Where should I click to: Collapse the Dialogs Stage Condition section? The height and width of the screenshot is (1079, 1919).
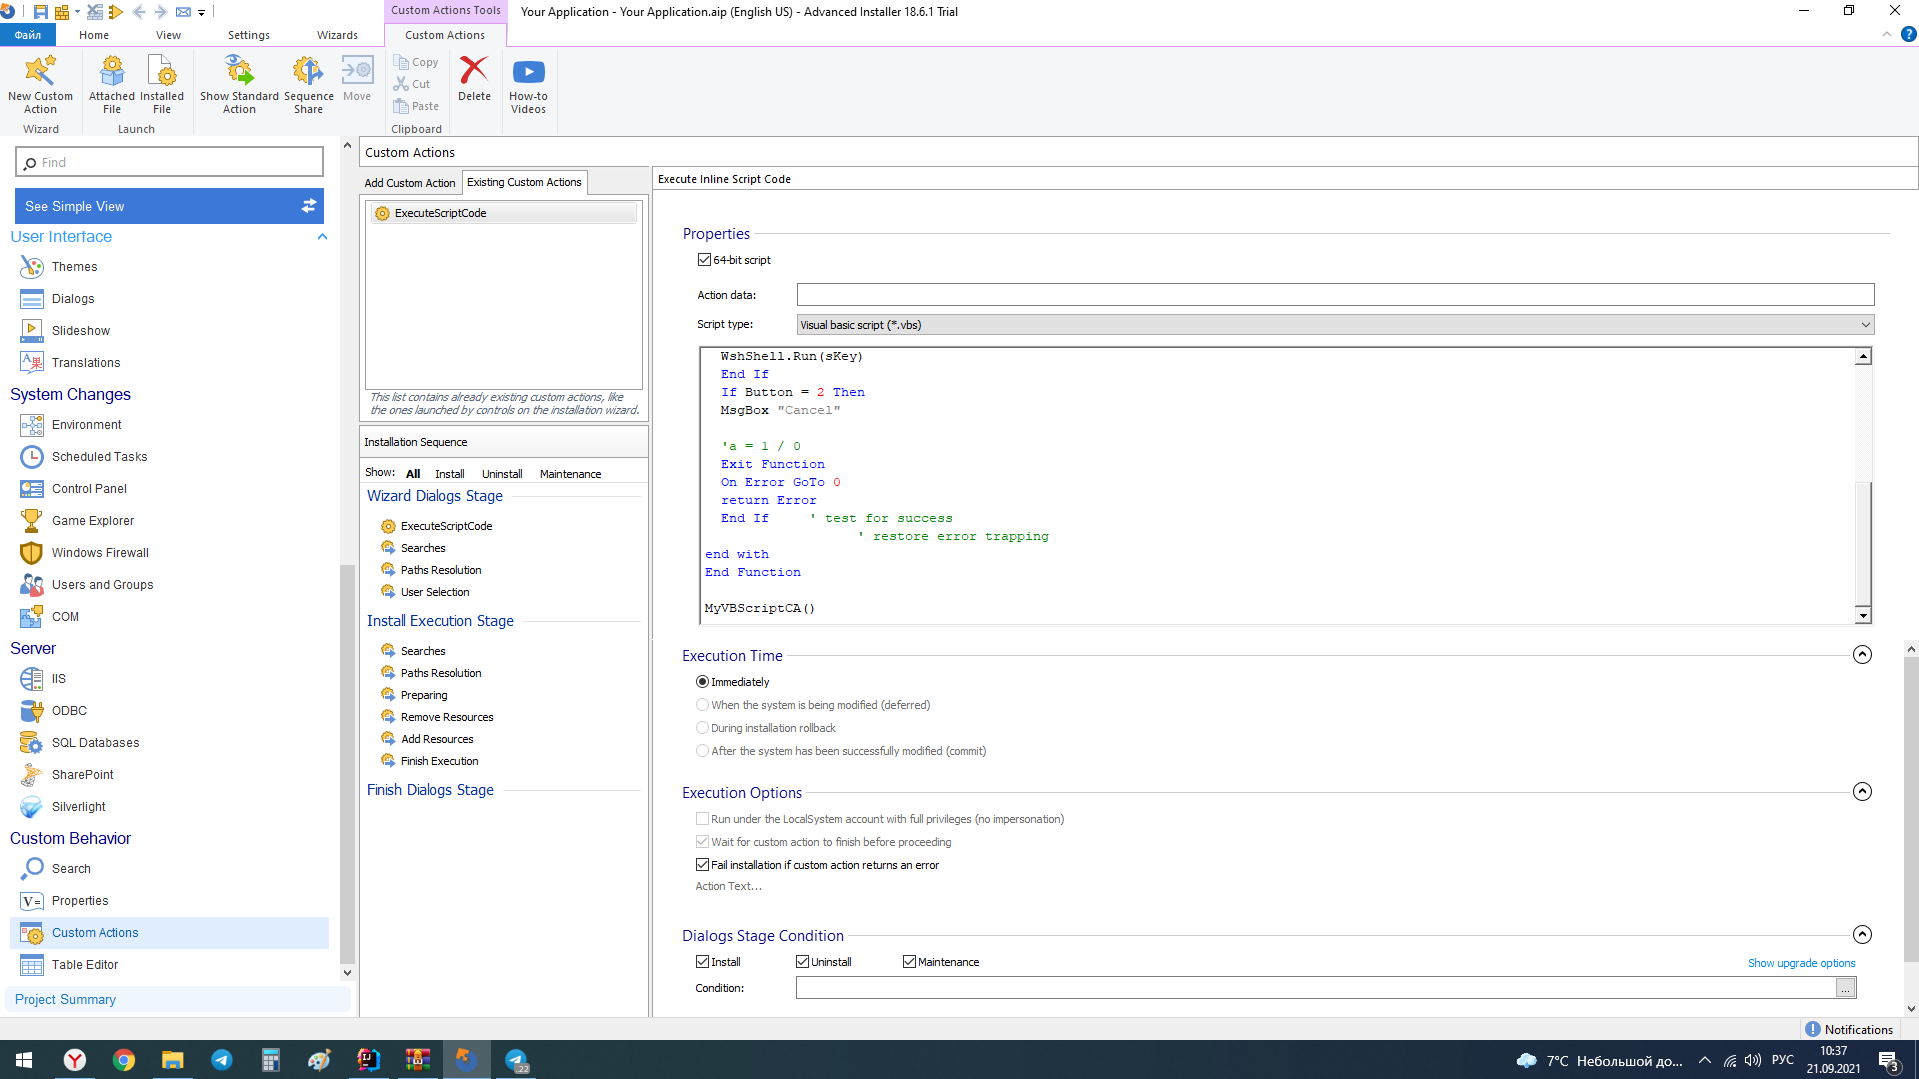[x=1862, y=935]
